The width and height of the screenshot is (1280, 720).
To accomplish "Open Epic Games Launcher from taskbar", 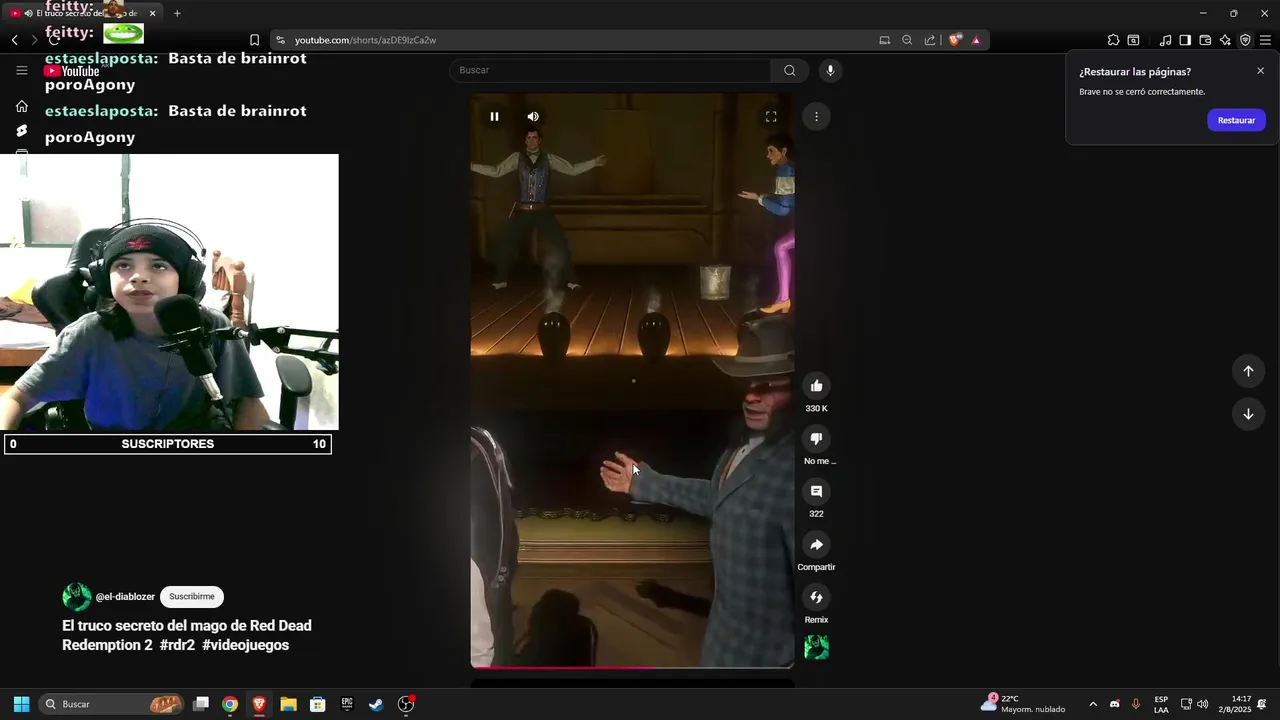I will [347, 704].
